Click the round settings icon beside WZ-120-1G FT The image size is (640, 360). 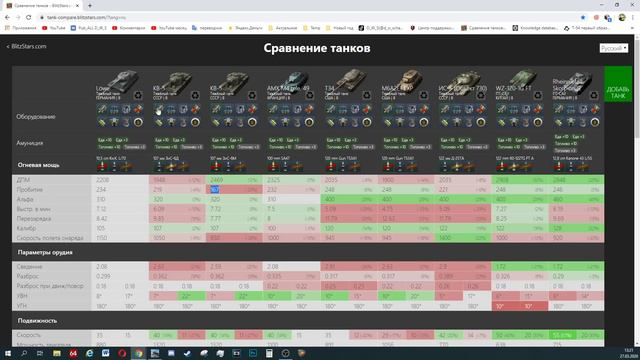tap(538, 95)
